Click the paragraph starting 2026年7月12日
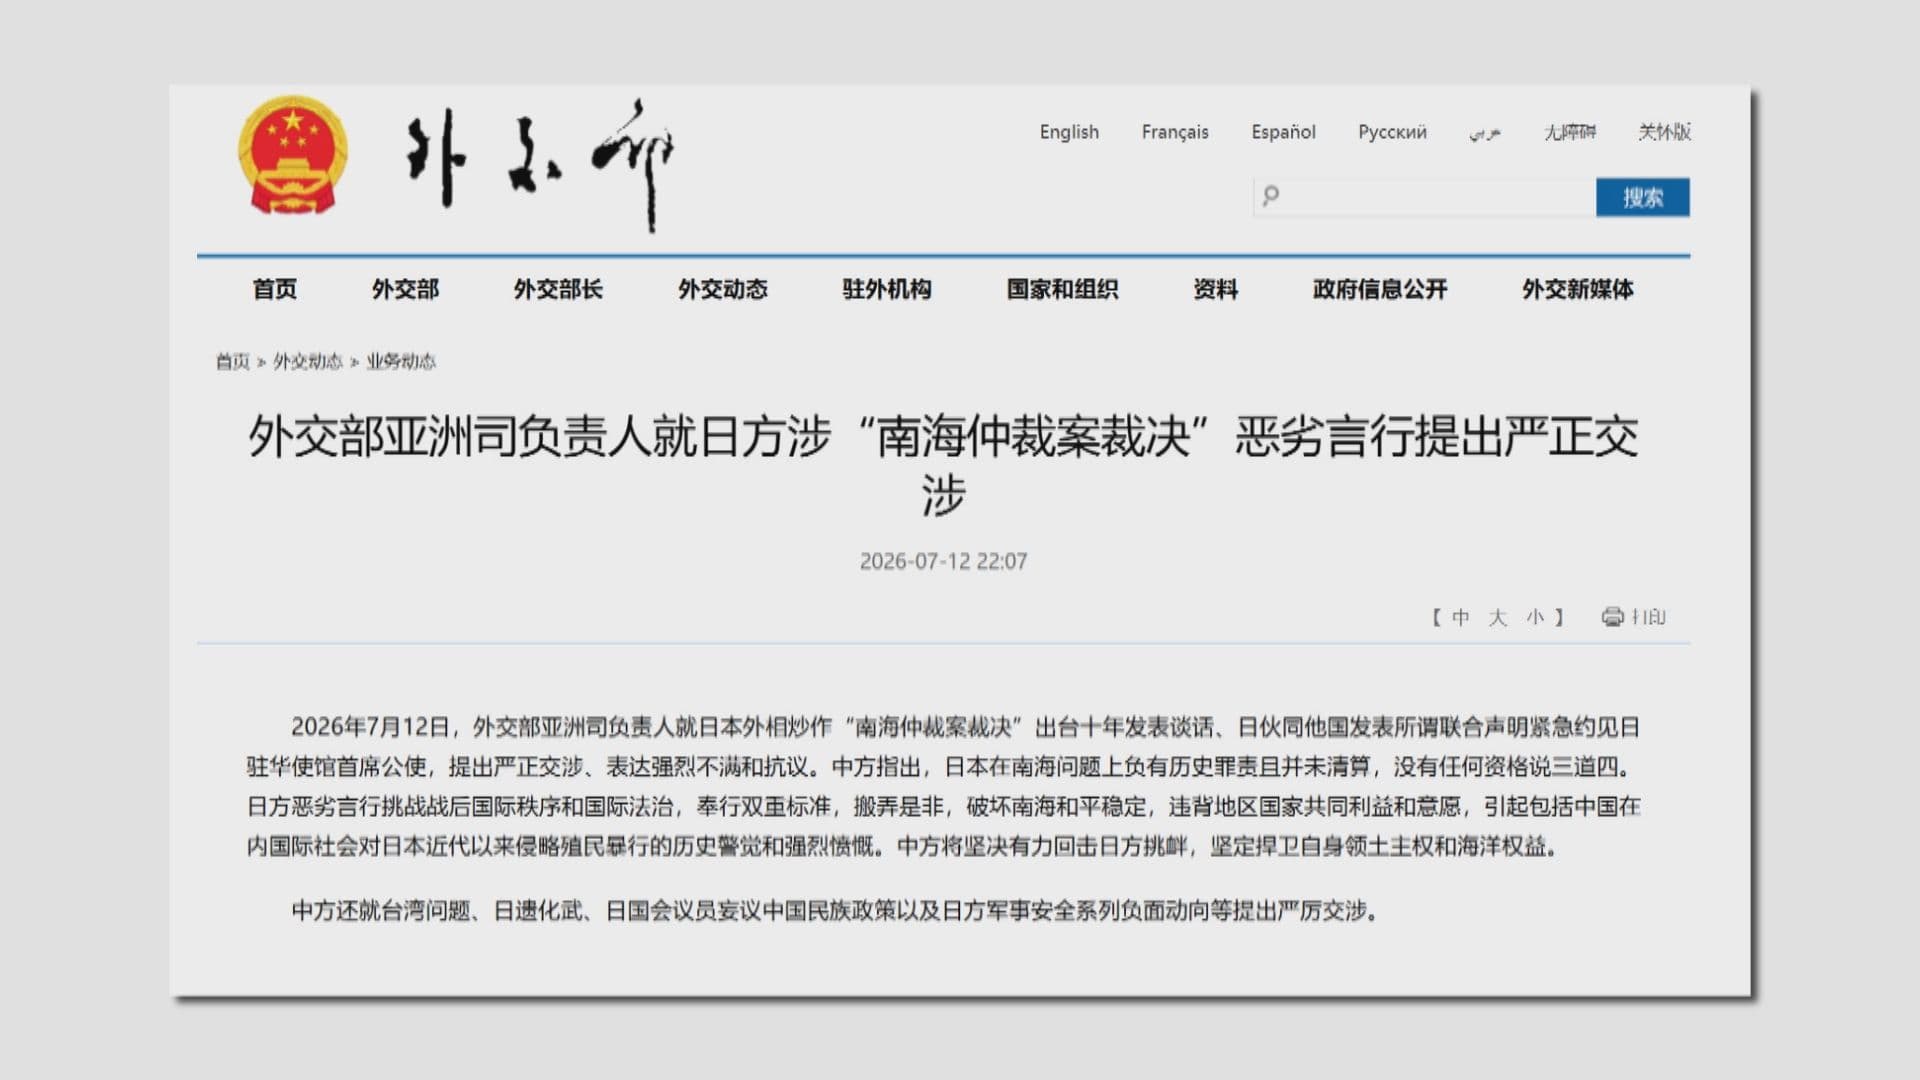Viewport: 1920px width, 1080px height. click(x=943, y=786)
